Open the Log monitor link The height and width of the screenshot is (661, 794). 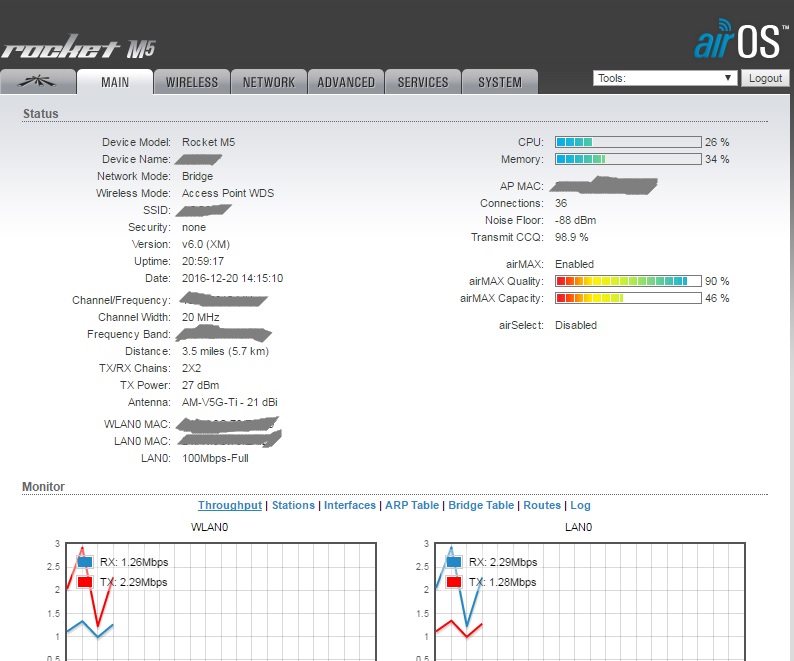pos(581,506)
